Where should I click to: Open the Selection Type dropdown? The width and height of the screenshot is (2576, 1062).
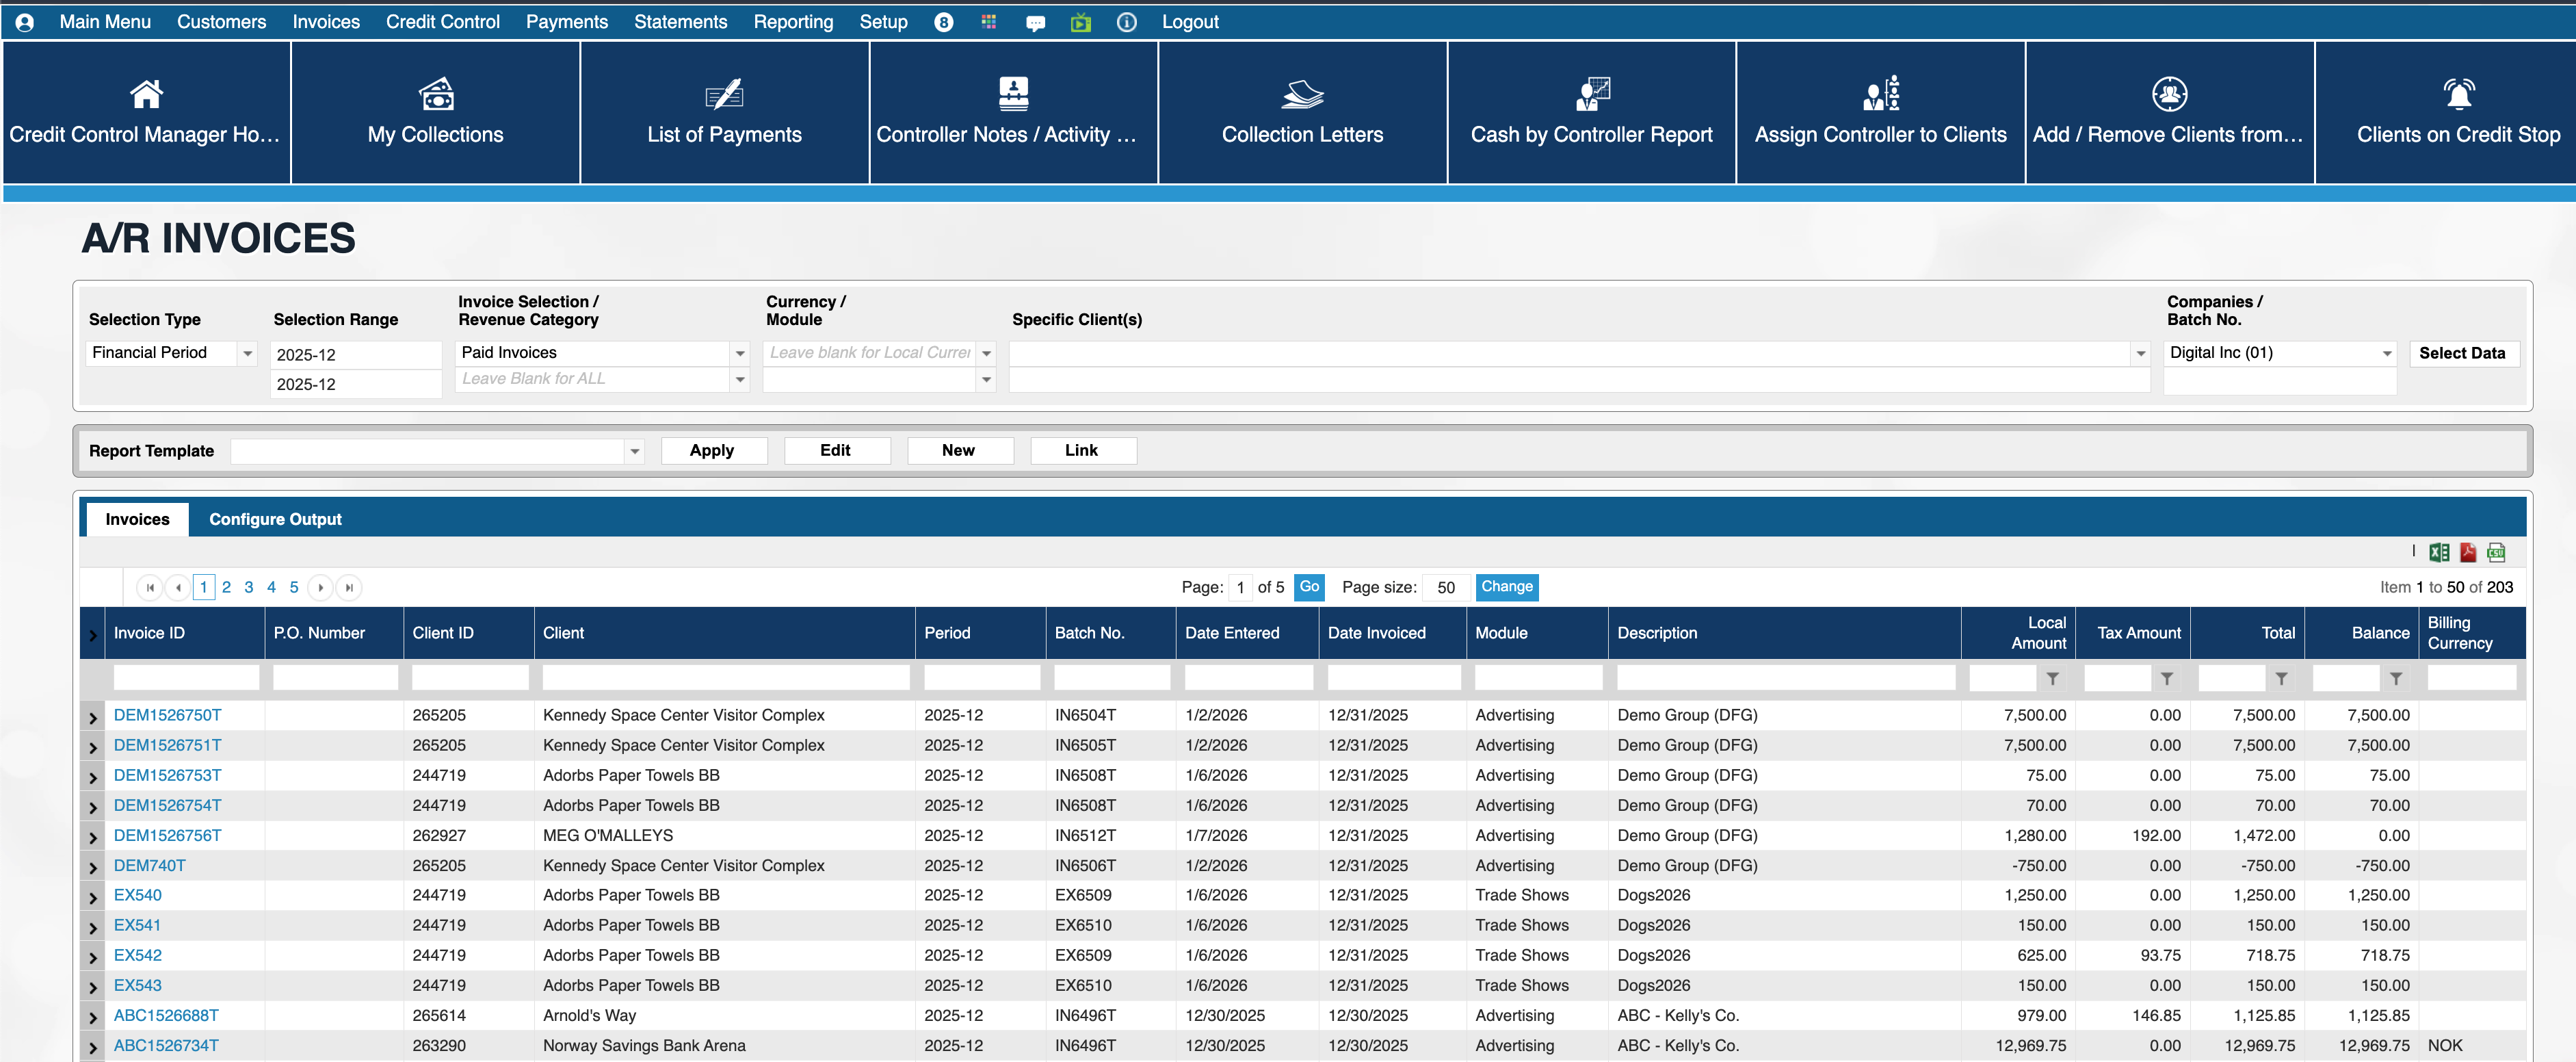tap(247, 353)
